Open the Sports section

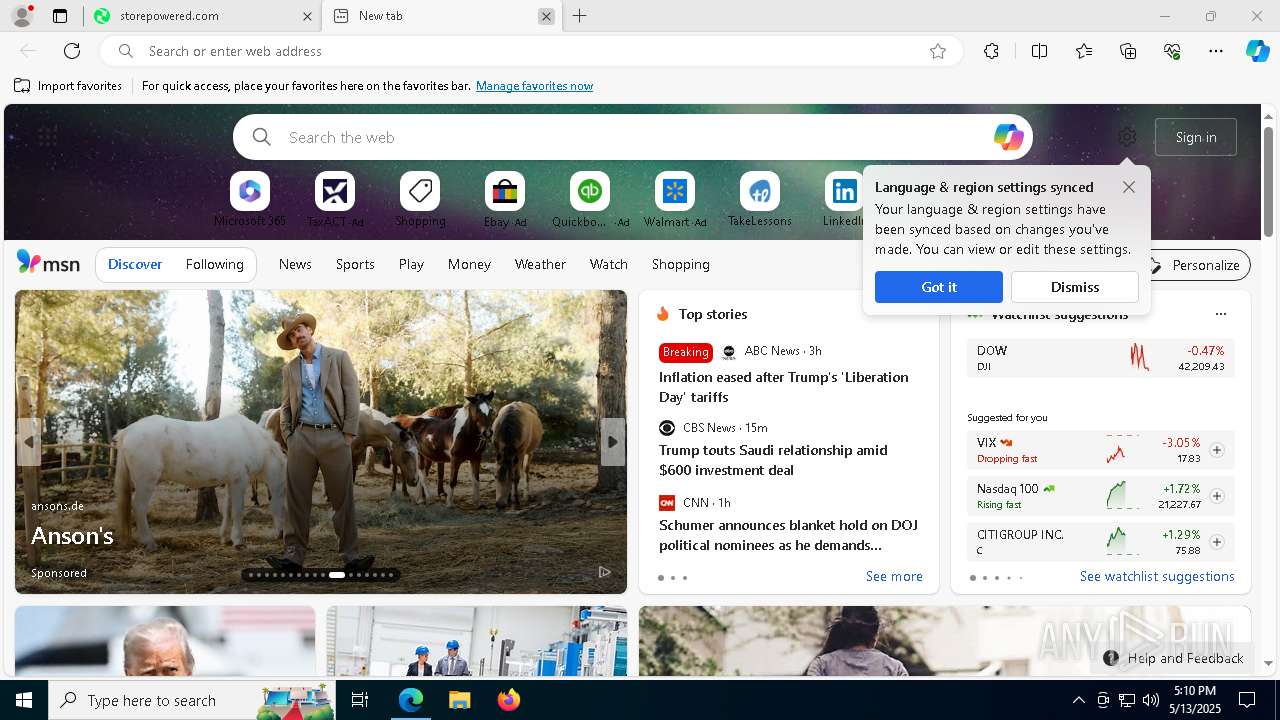355,264
